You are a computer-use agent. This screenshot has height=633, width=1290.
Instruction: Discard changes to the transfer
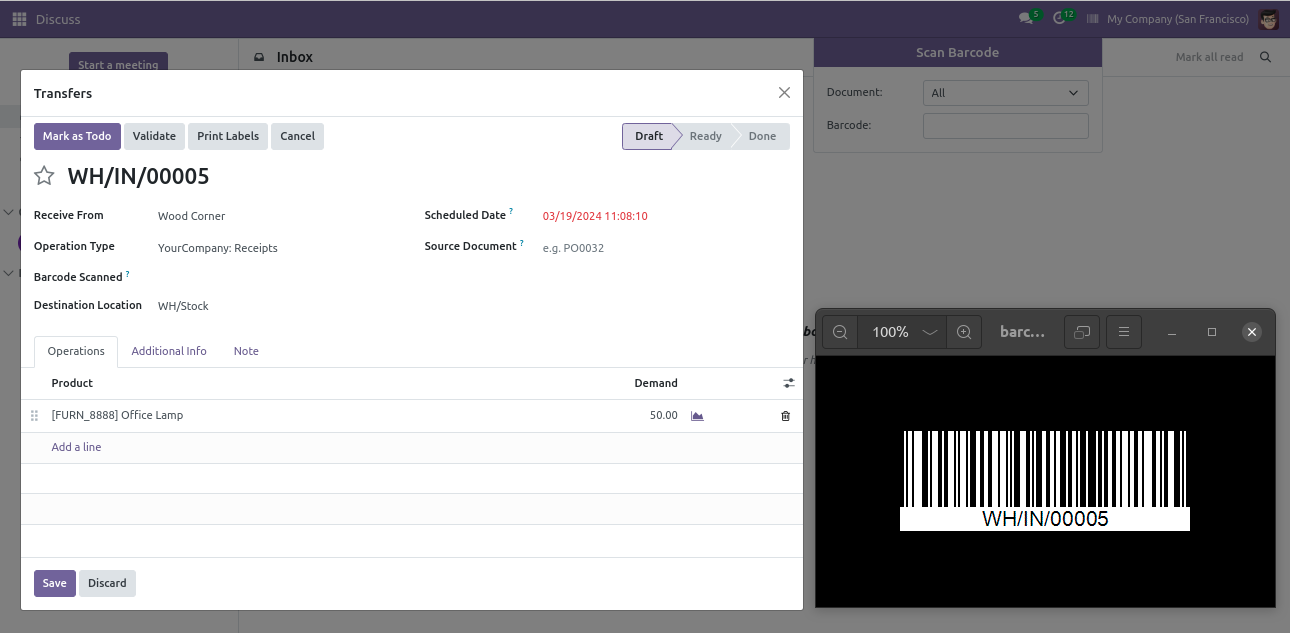[107, 583]
